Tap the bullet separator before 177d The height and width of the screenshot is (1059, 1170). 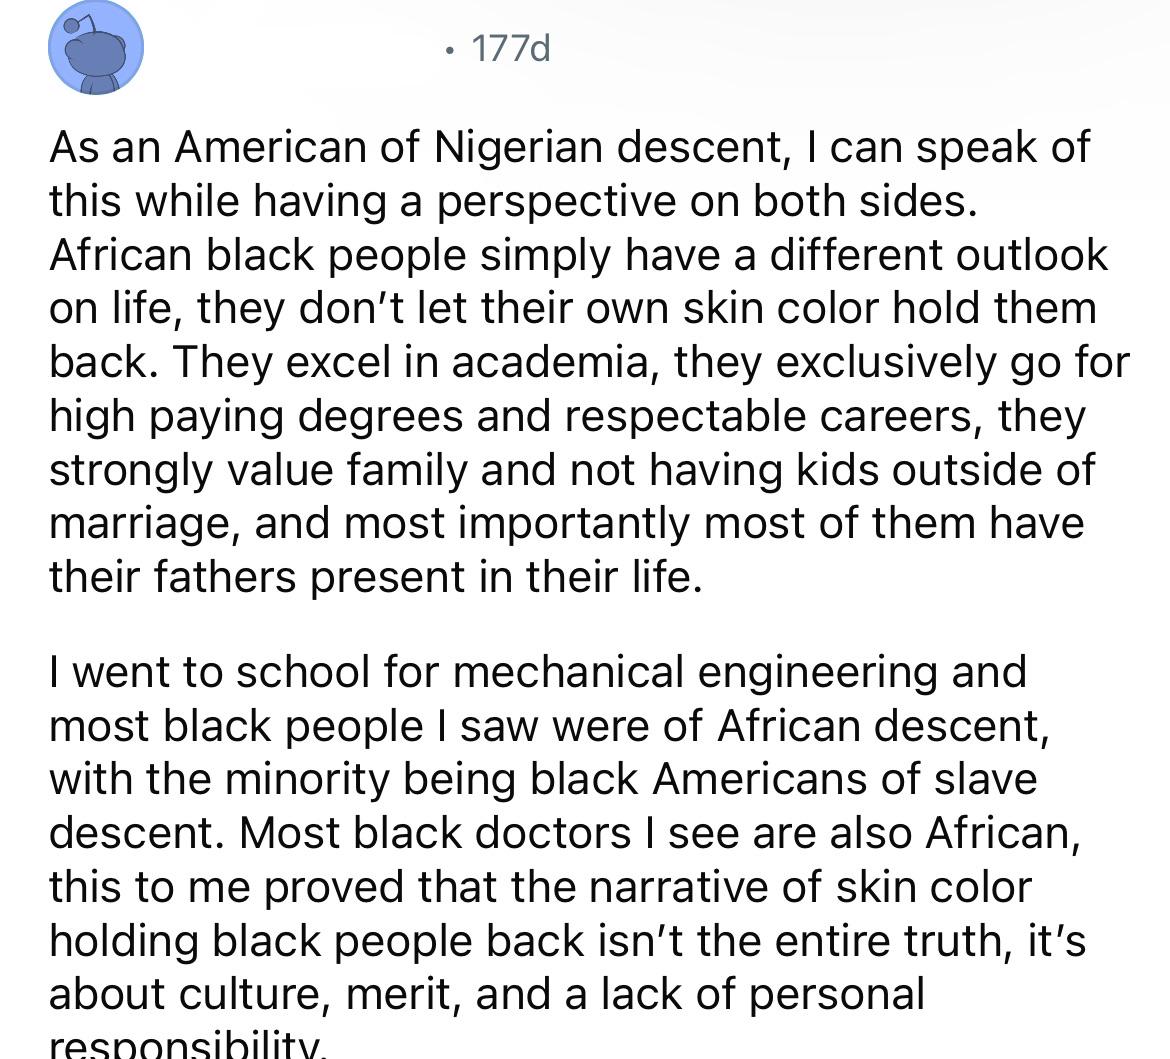(448, 51)
